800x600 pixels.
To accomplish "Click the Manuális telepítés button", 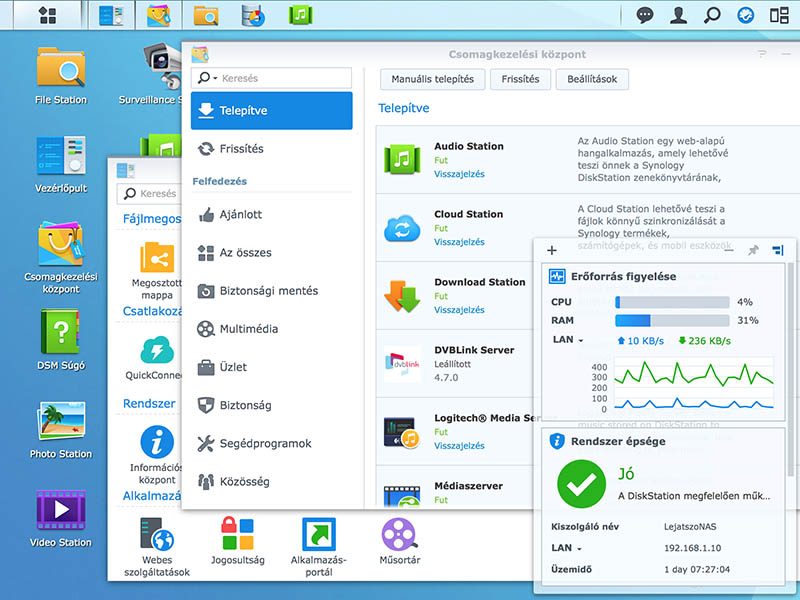I will coord(432,79).
